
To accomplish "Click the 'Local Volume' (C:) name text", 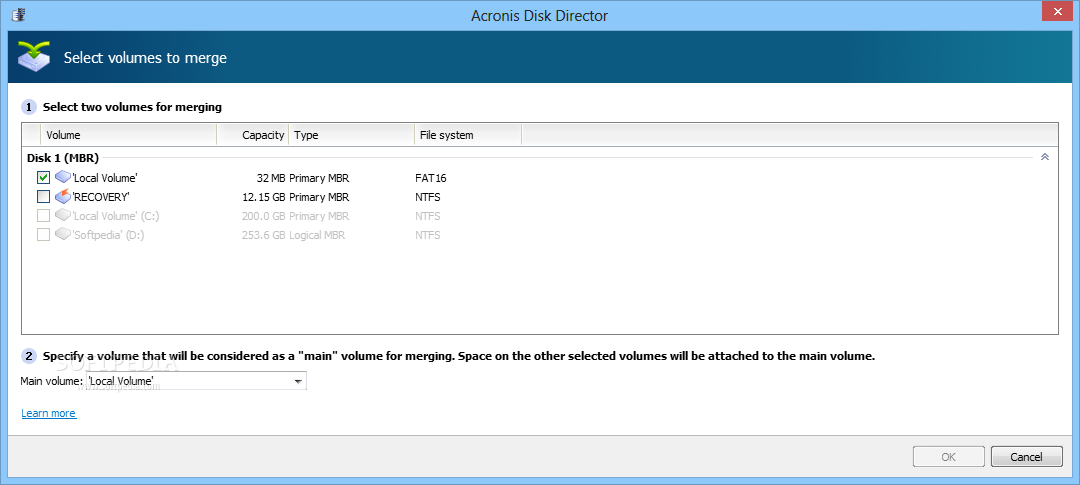I will [116, 216].
